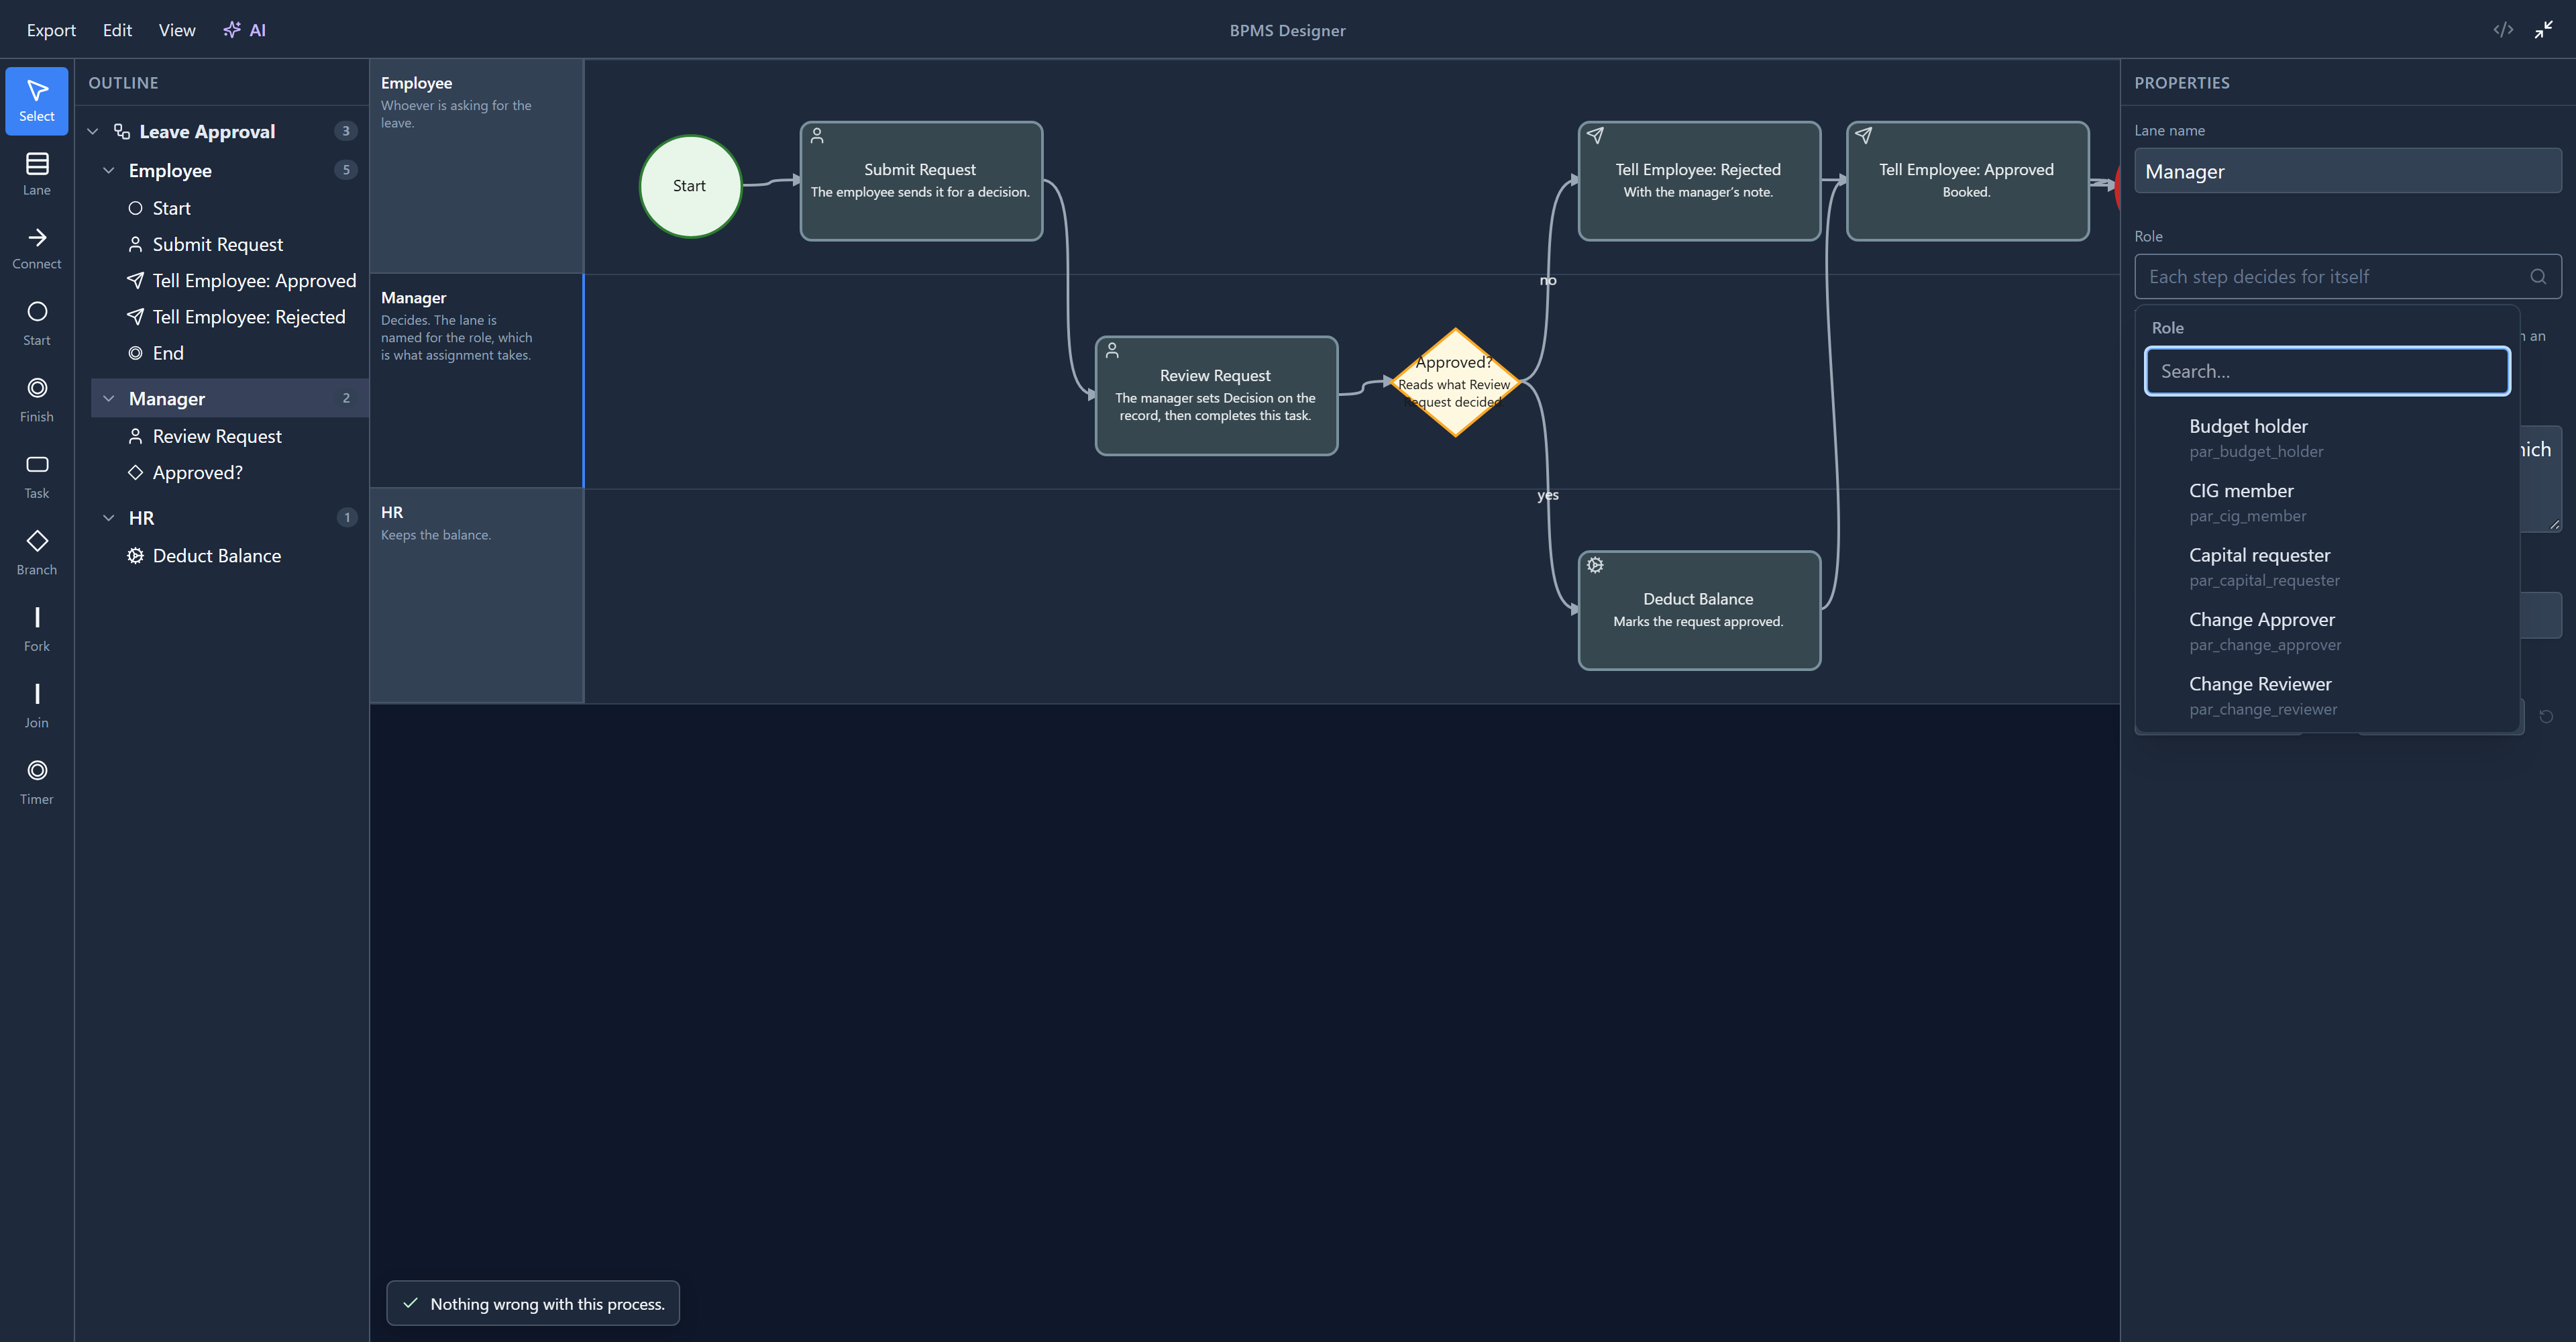Screen dimensions: 2576x1342
Task: Select the Fork tool
Action: (37, 630)
